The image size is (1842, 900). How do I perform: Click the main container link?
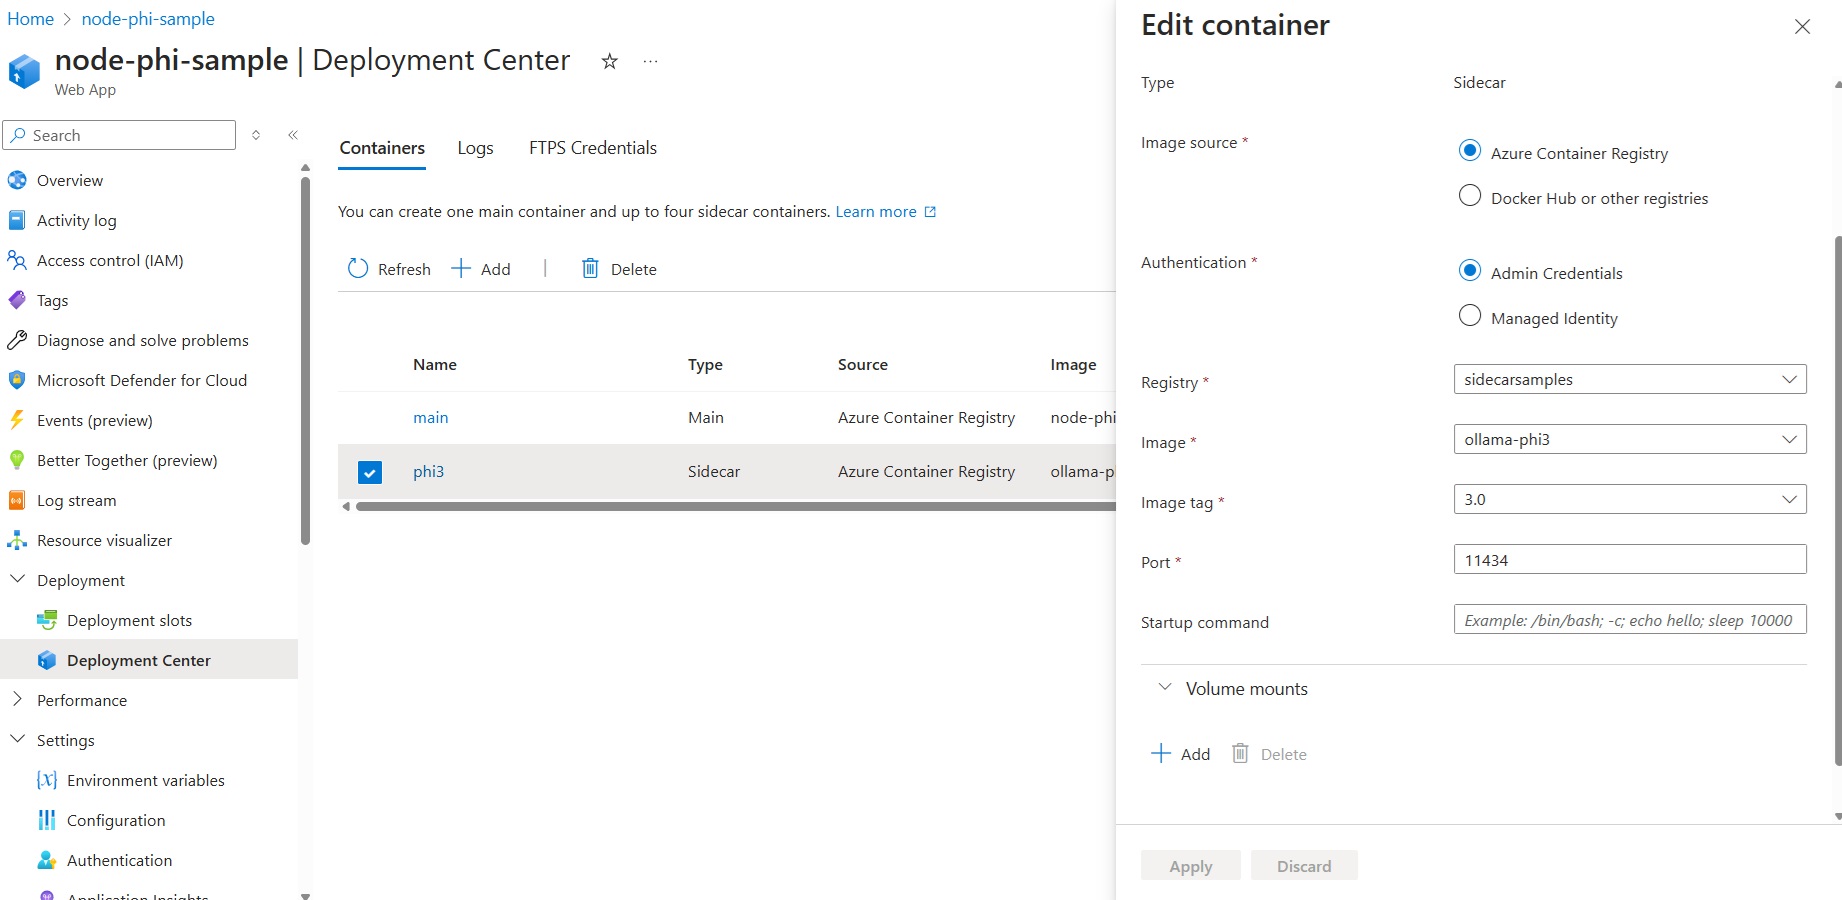point(430,418)
